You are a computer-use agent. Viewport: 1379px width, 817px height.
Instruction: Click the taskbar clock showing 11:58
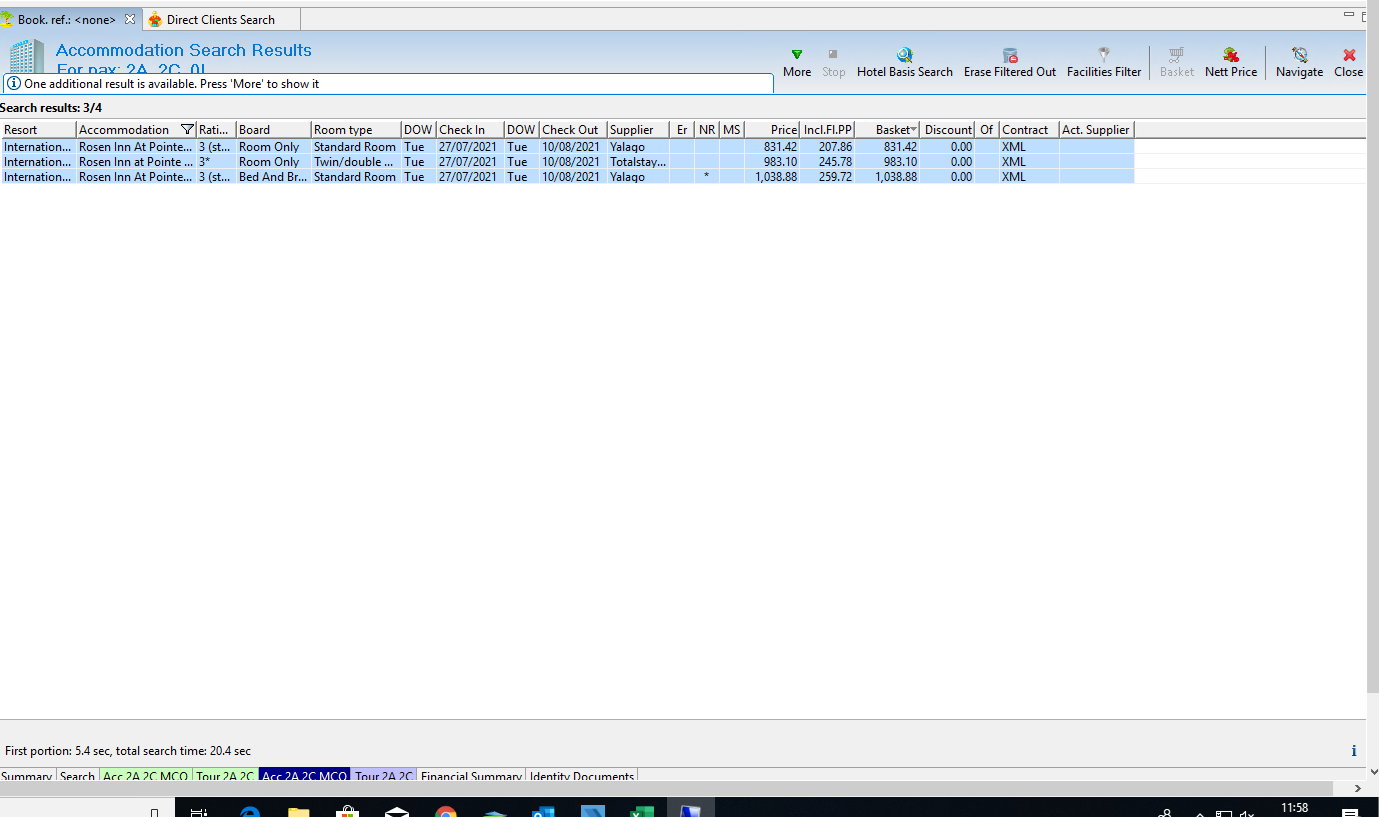tap(1294, 808)
